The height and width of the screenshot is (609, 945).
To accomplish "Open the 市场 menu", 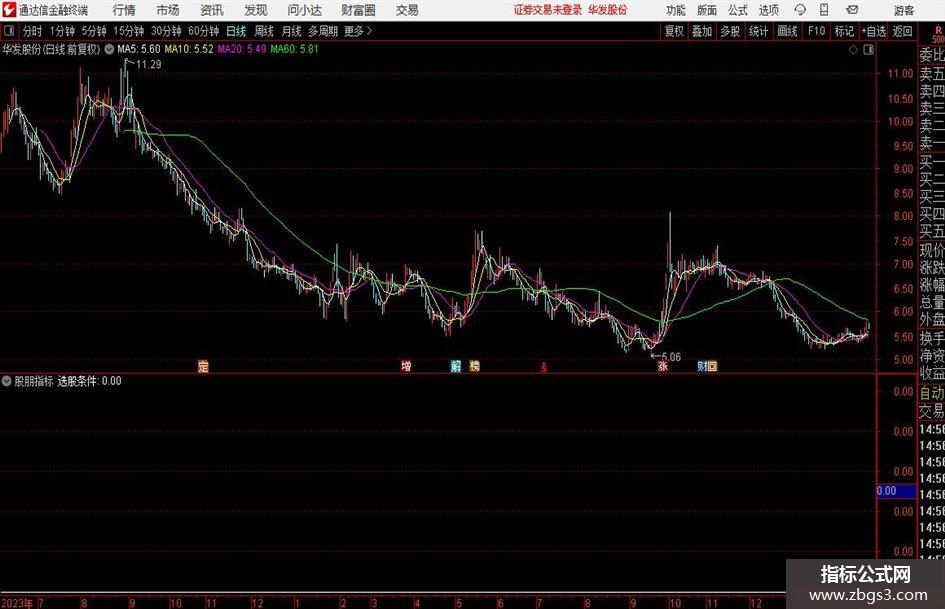I will (168, 10).
